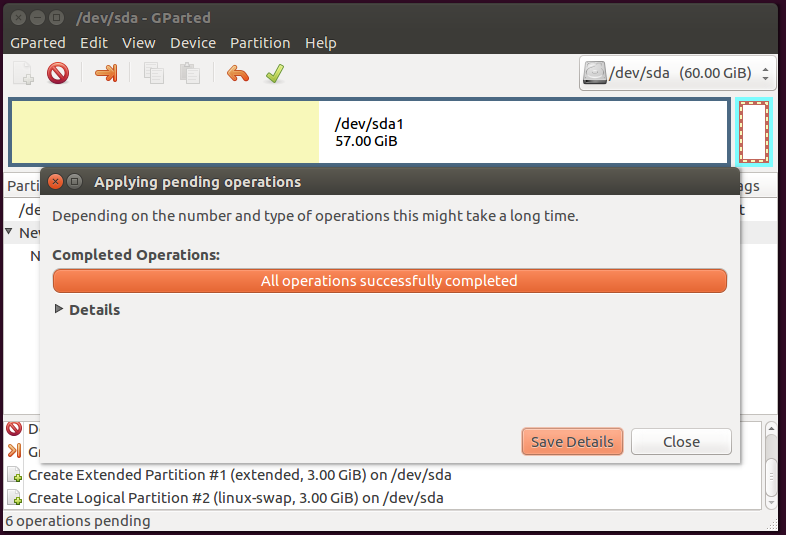Screen dimensions: 786x535
Task: Select the /dev/sda1 57.00 GiB partition block
Action: coord(369,132)
